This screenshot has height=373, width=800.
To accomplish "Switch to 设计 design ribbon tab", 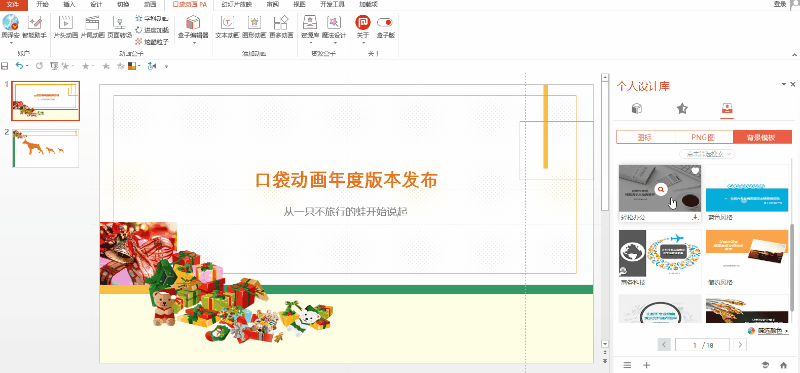I will [95, 4].
